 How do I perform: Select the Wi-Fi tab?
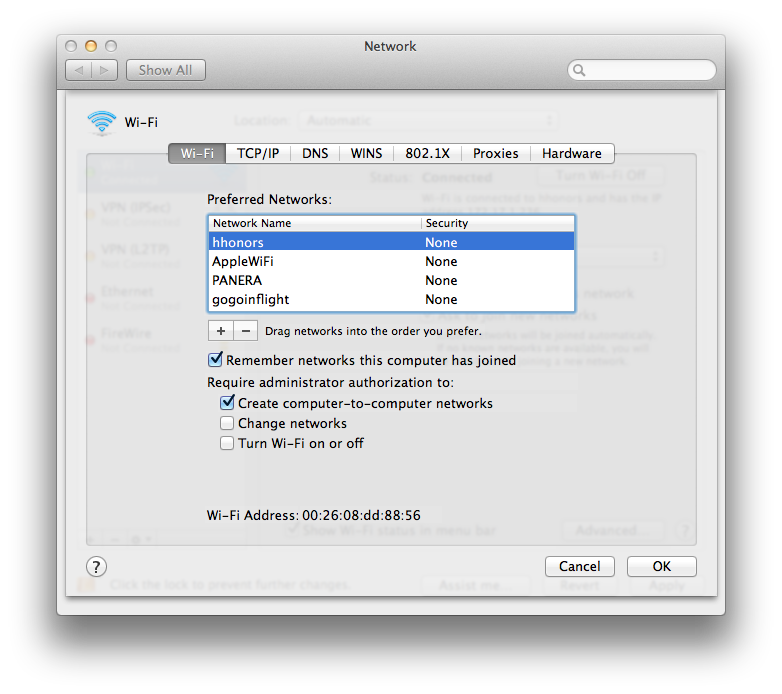click(x=197, y=154)
